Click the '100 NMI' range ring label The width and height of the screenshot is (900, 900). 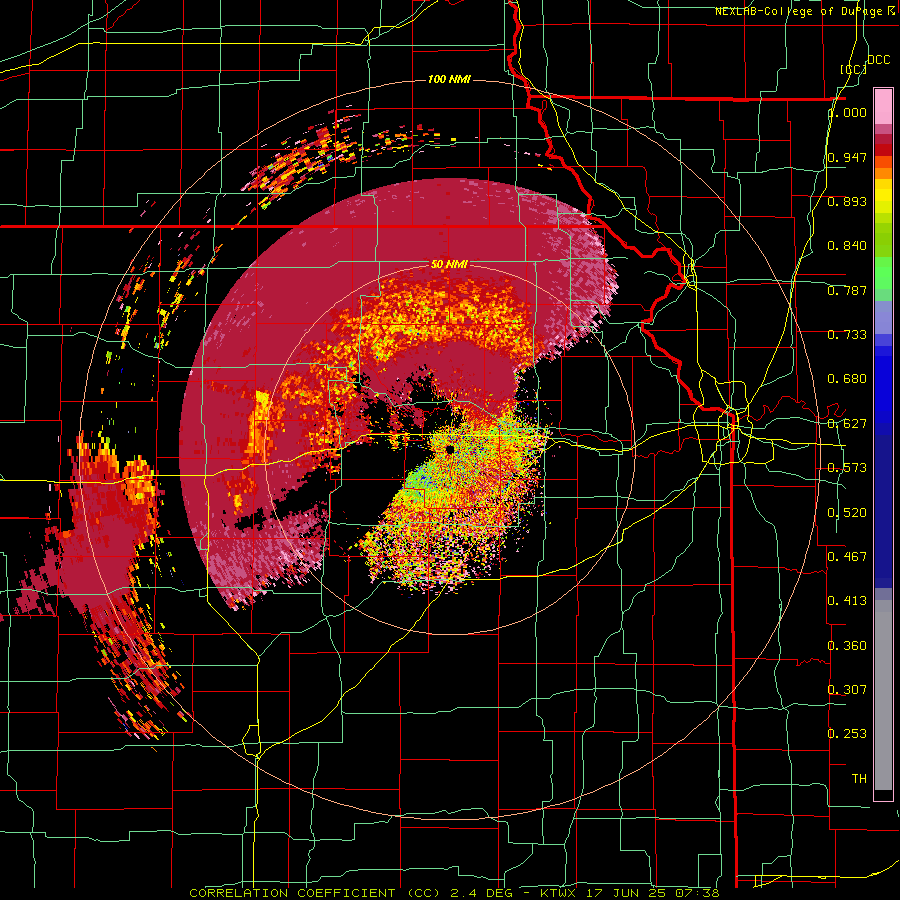[449, 79]
